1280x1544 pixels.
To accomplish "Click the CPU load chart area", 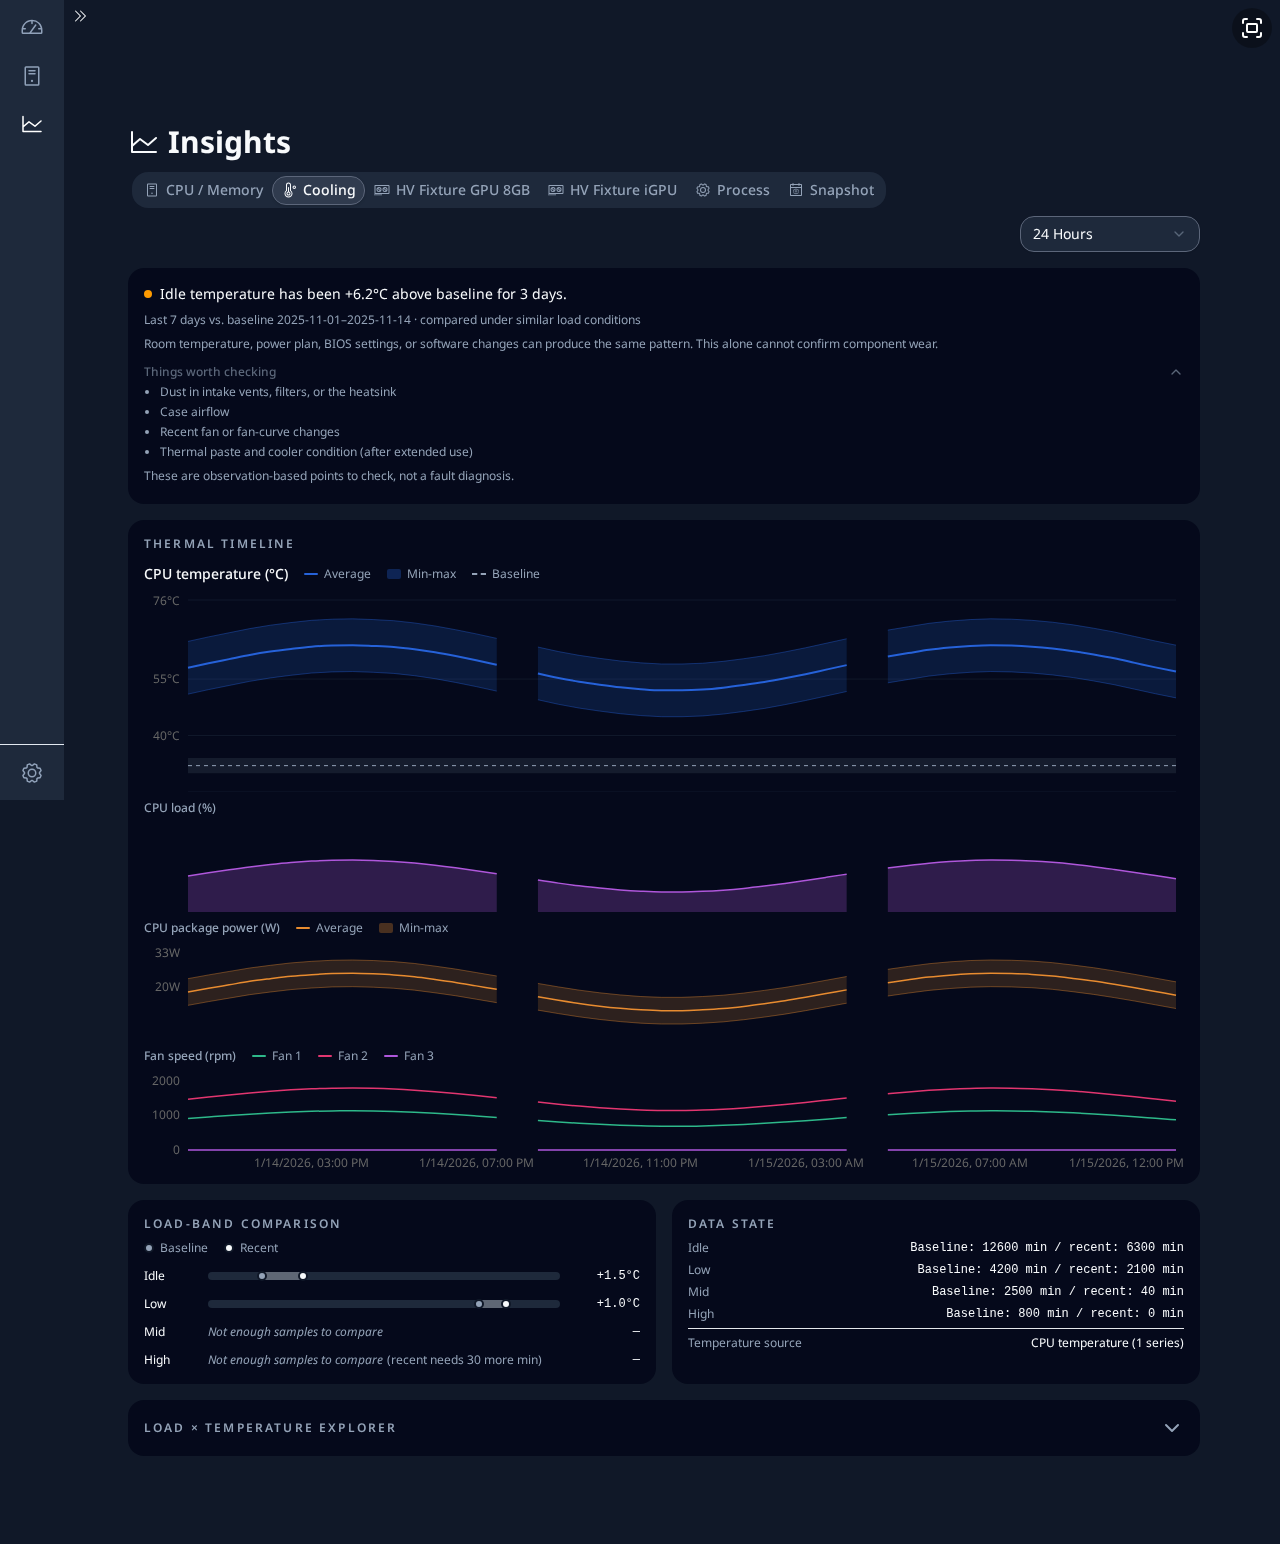I will [682, 870].
